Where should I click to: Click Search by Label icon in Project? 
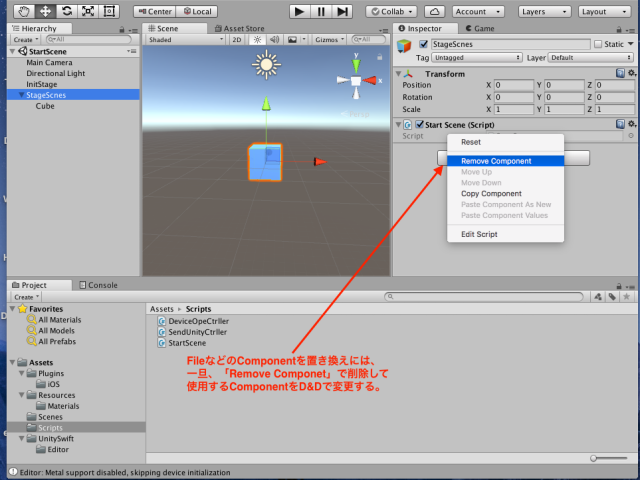[612, 297]
